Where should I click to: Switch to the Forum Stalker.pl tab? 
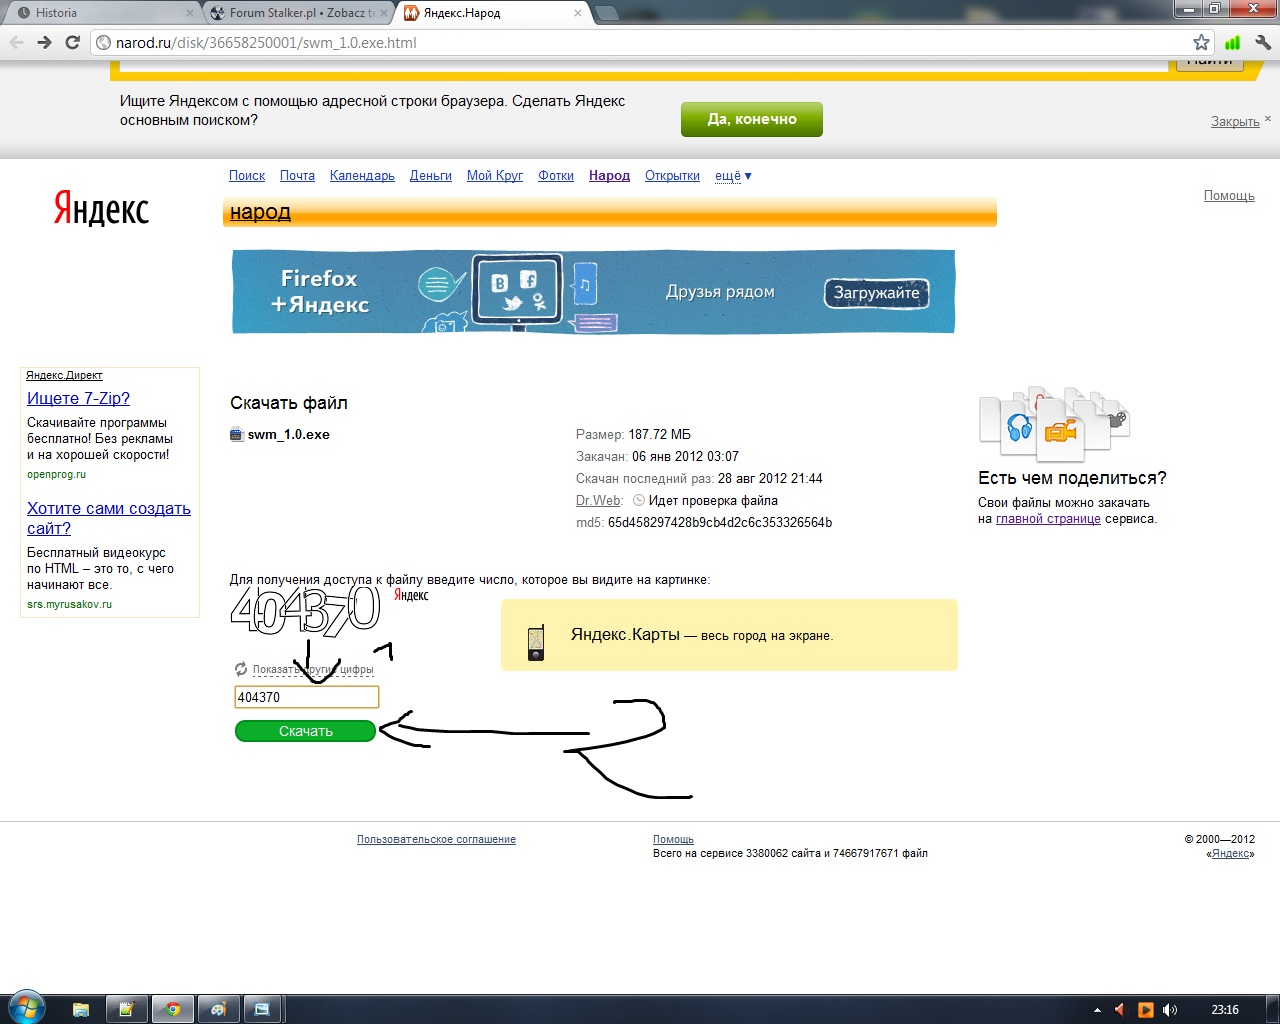(x=298, y=13)
